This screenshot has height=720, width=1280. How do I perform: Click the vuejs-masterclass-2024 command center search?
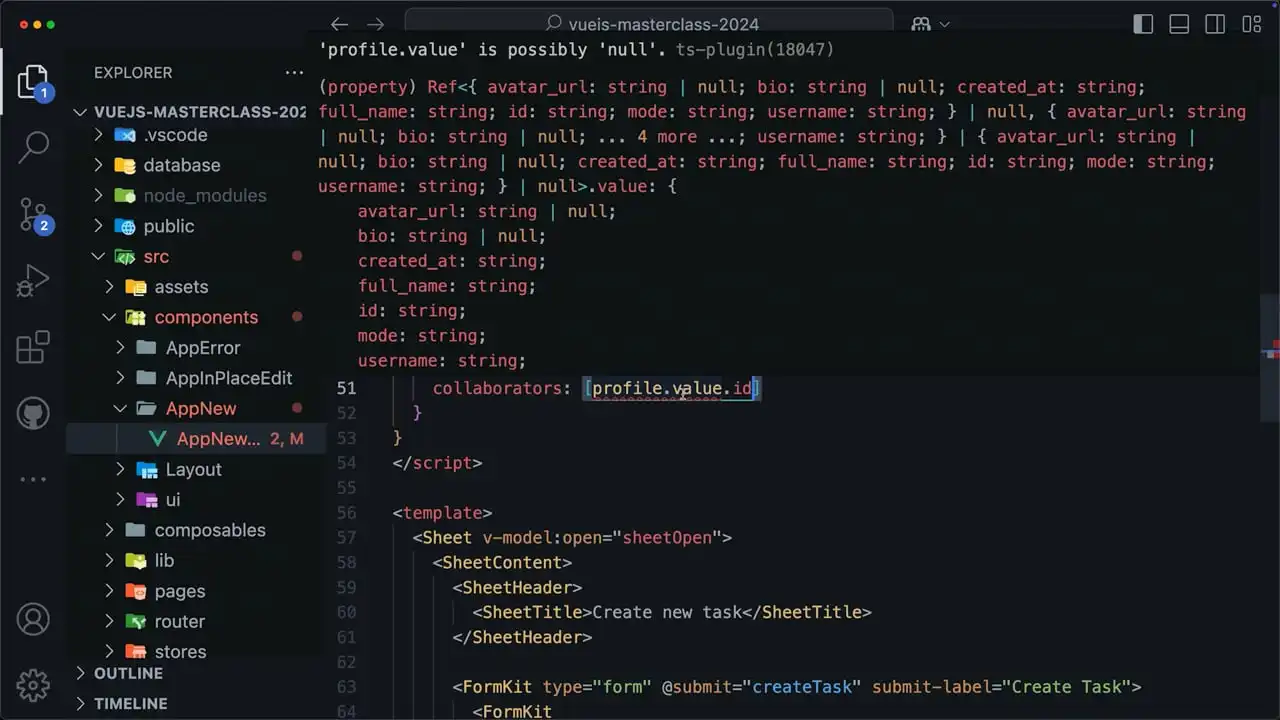[648, 24]
